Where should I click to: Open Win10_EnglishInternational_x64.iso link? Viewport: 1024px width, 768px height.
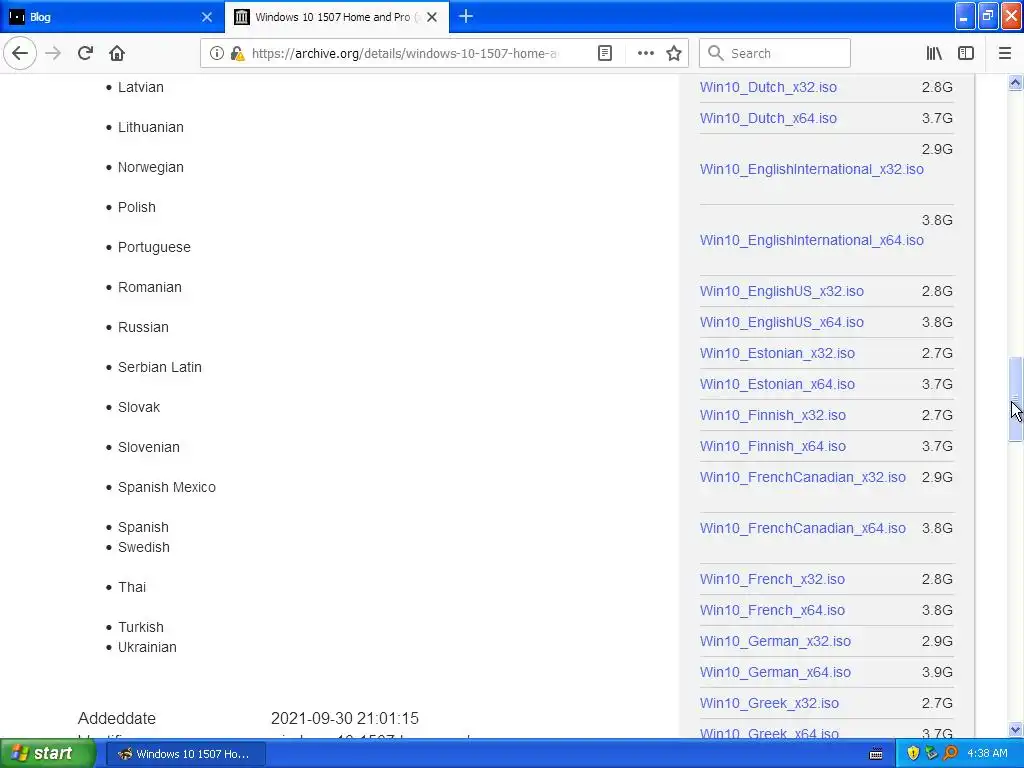pyautogui.click(x=812, y=240)
